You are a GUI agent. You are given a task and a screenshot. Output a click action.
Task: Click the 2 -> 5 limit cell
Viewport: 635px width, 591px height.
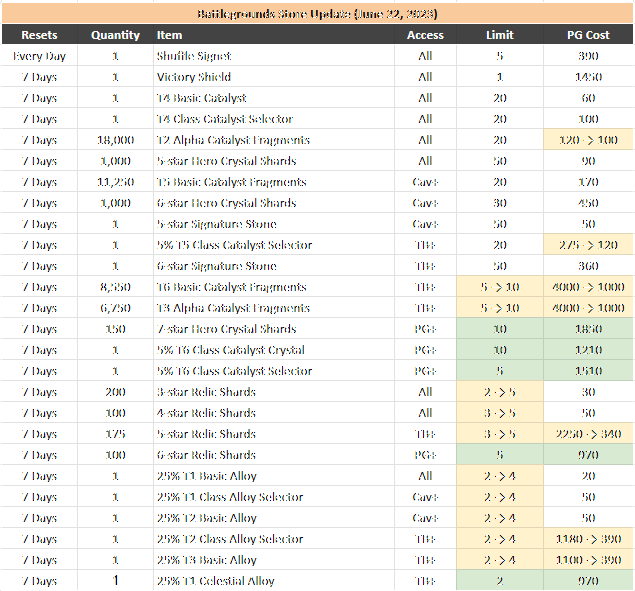(x=500, y=392)
